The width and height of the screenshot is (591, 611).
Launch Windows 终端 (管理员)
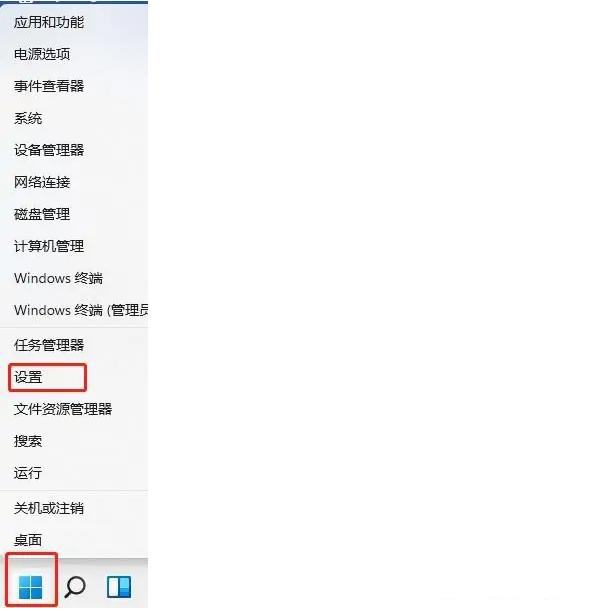tap(74, 310)
